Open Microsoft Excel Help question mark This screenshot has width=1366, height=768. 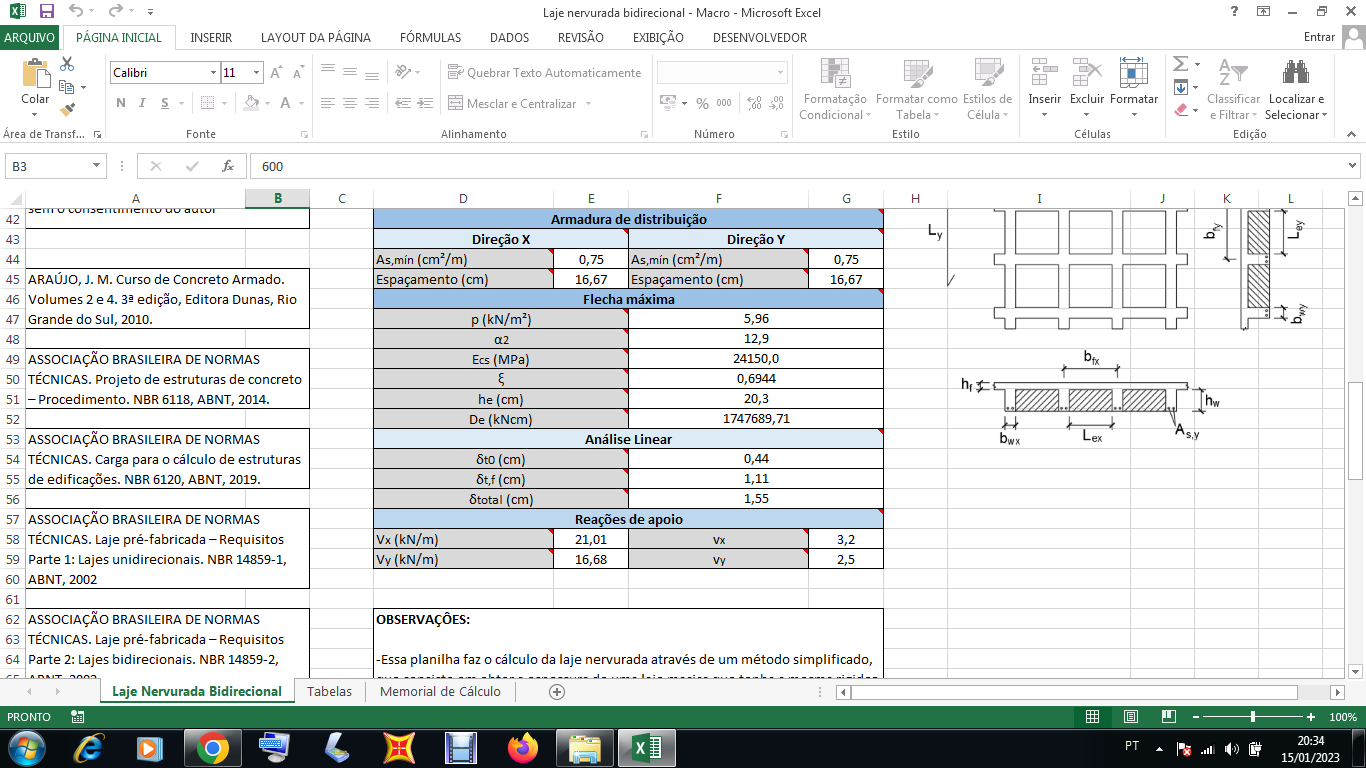point(1235,12)
